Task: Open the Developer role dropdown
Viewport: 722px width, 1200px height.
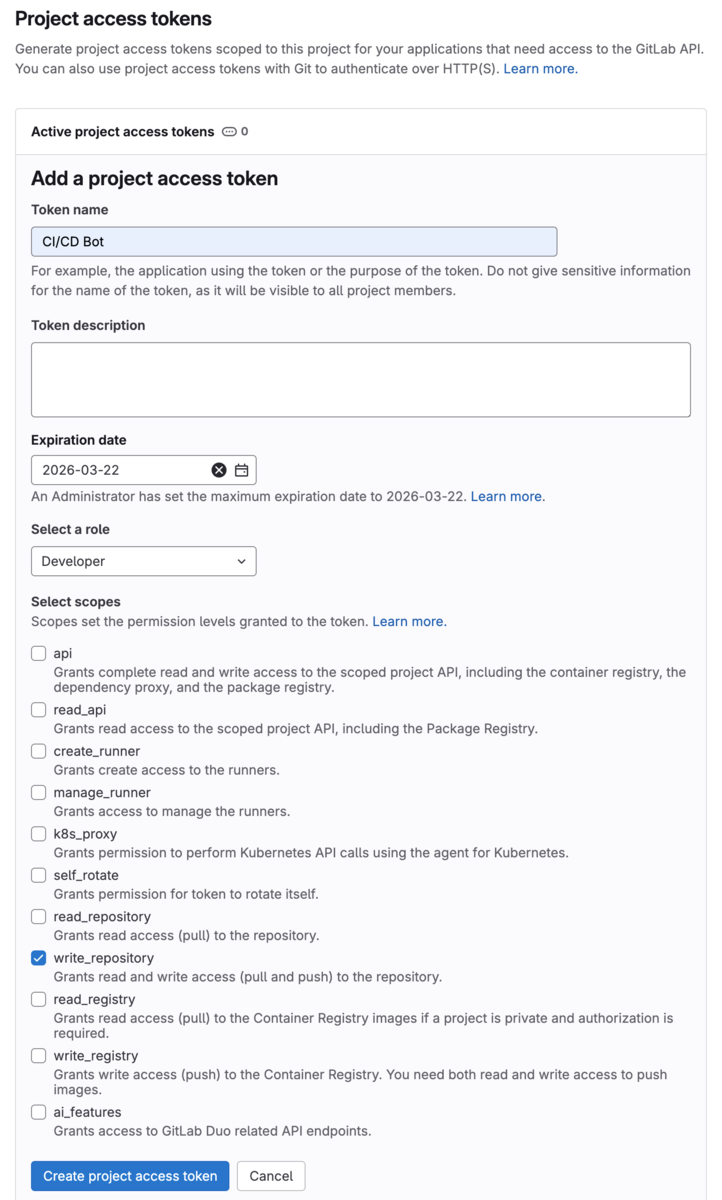Action: [x=144, y=561]
